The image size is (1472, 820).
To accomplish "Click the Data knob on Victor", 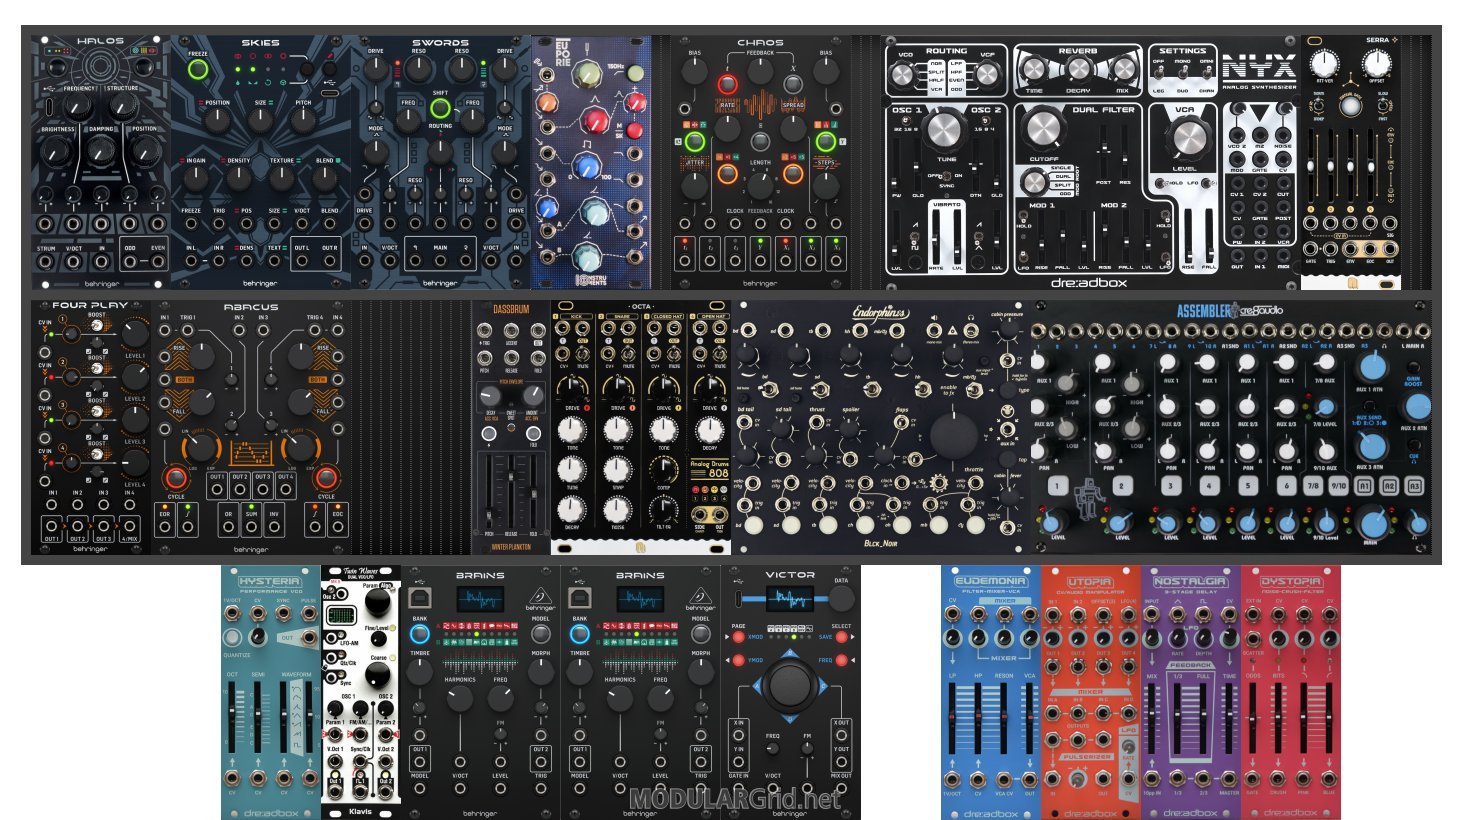I will (x=841, y=599).
